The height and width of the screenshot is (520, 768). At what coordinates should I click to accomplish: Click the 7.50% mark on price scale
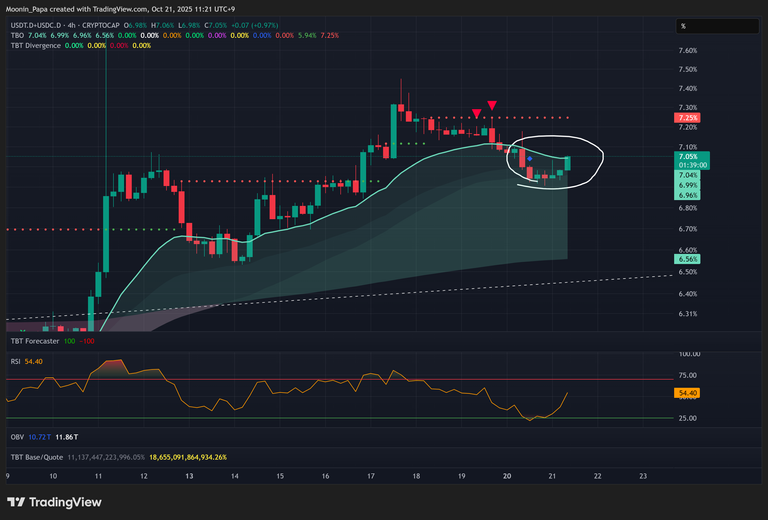[x=688, y=69]
